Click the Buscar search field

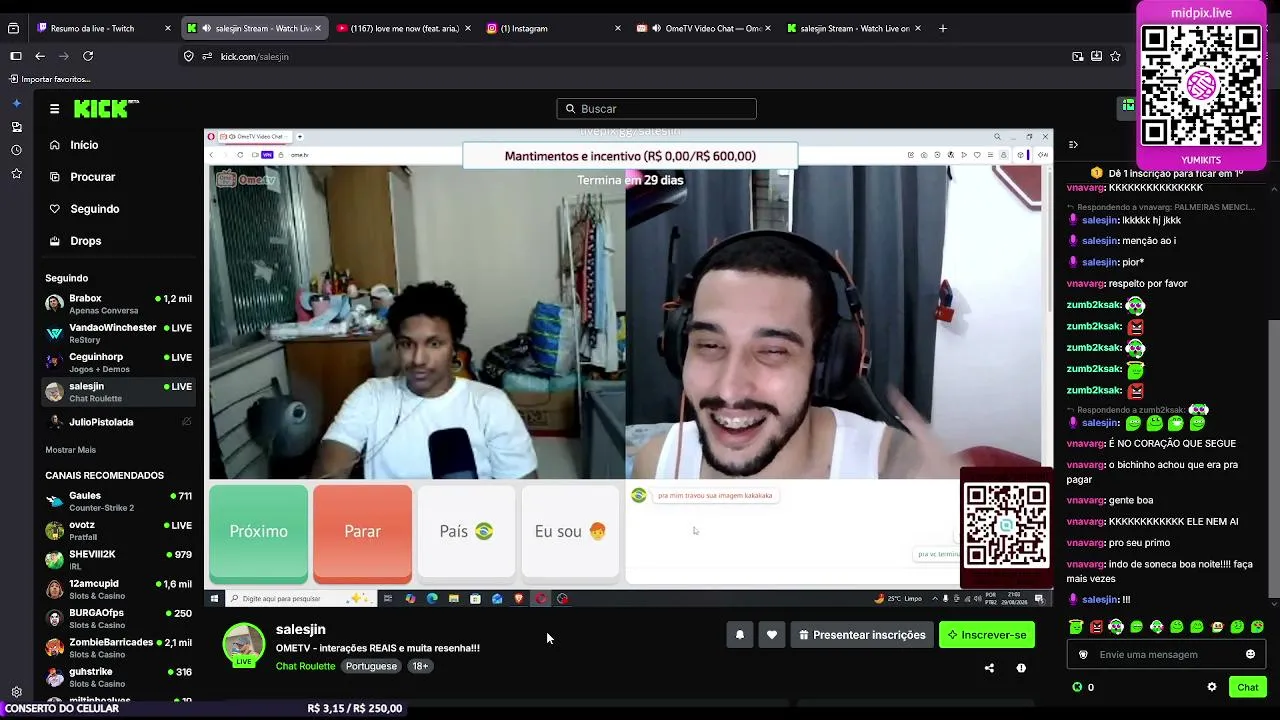pos(656,109)
